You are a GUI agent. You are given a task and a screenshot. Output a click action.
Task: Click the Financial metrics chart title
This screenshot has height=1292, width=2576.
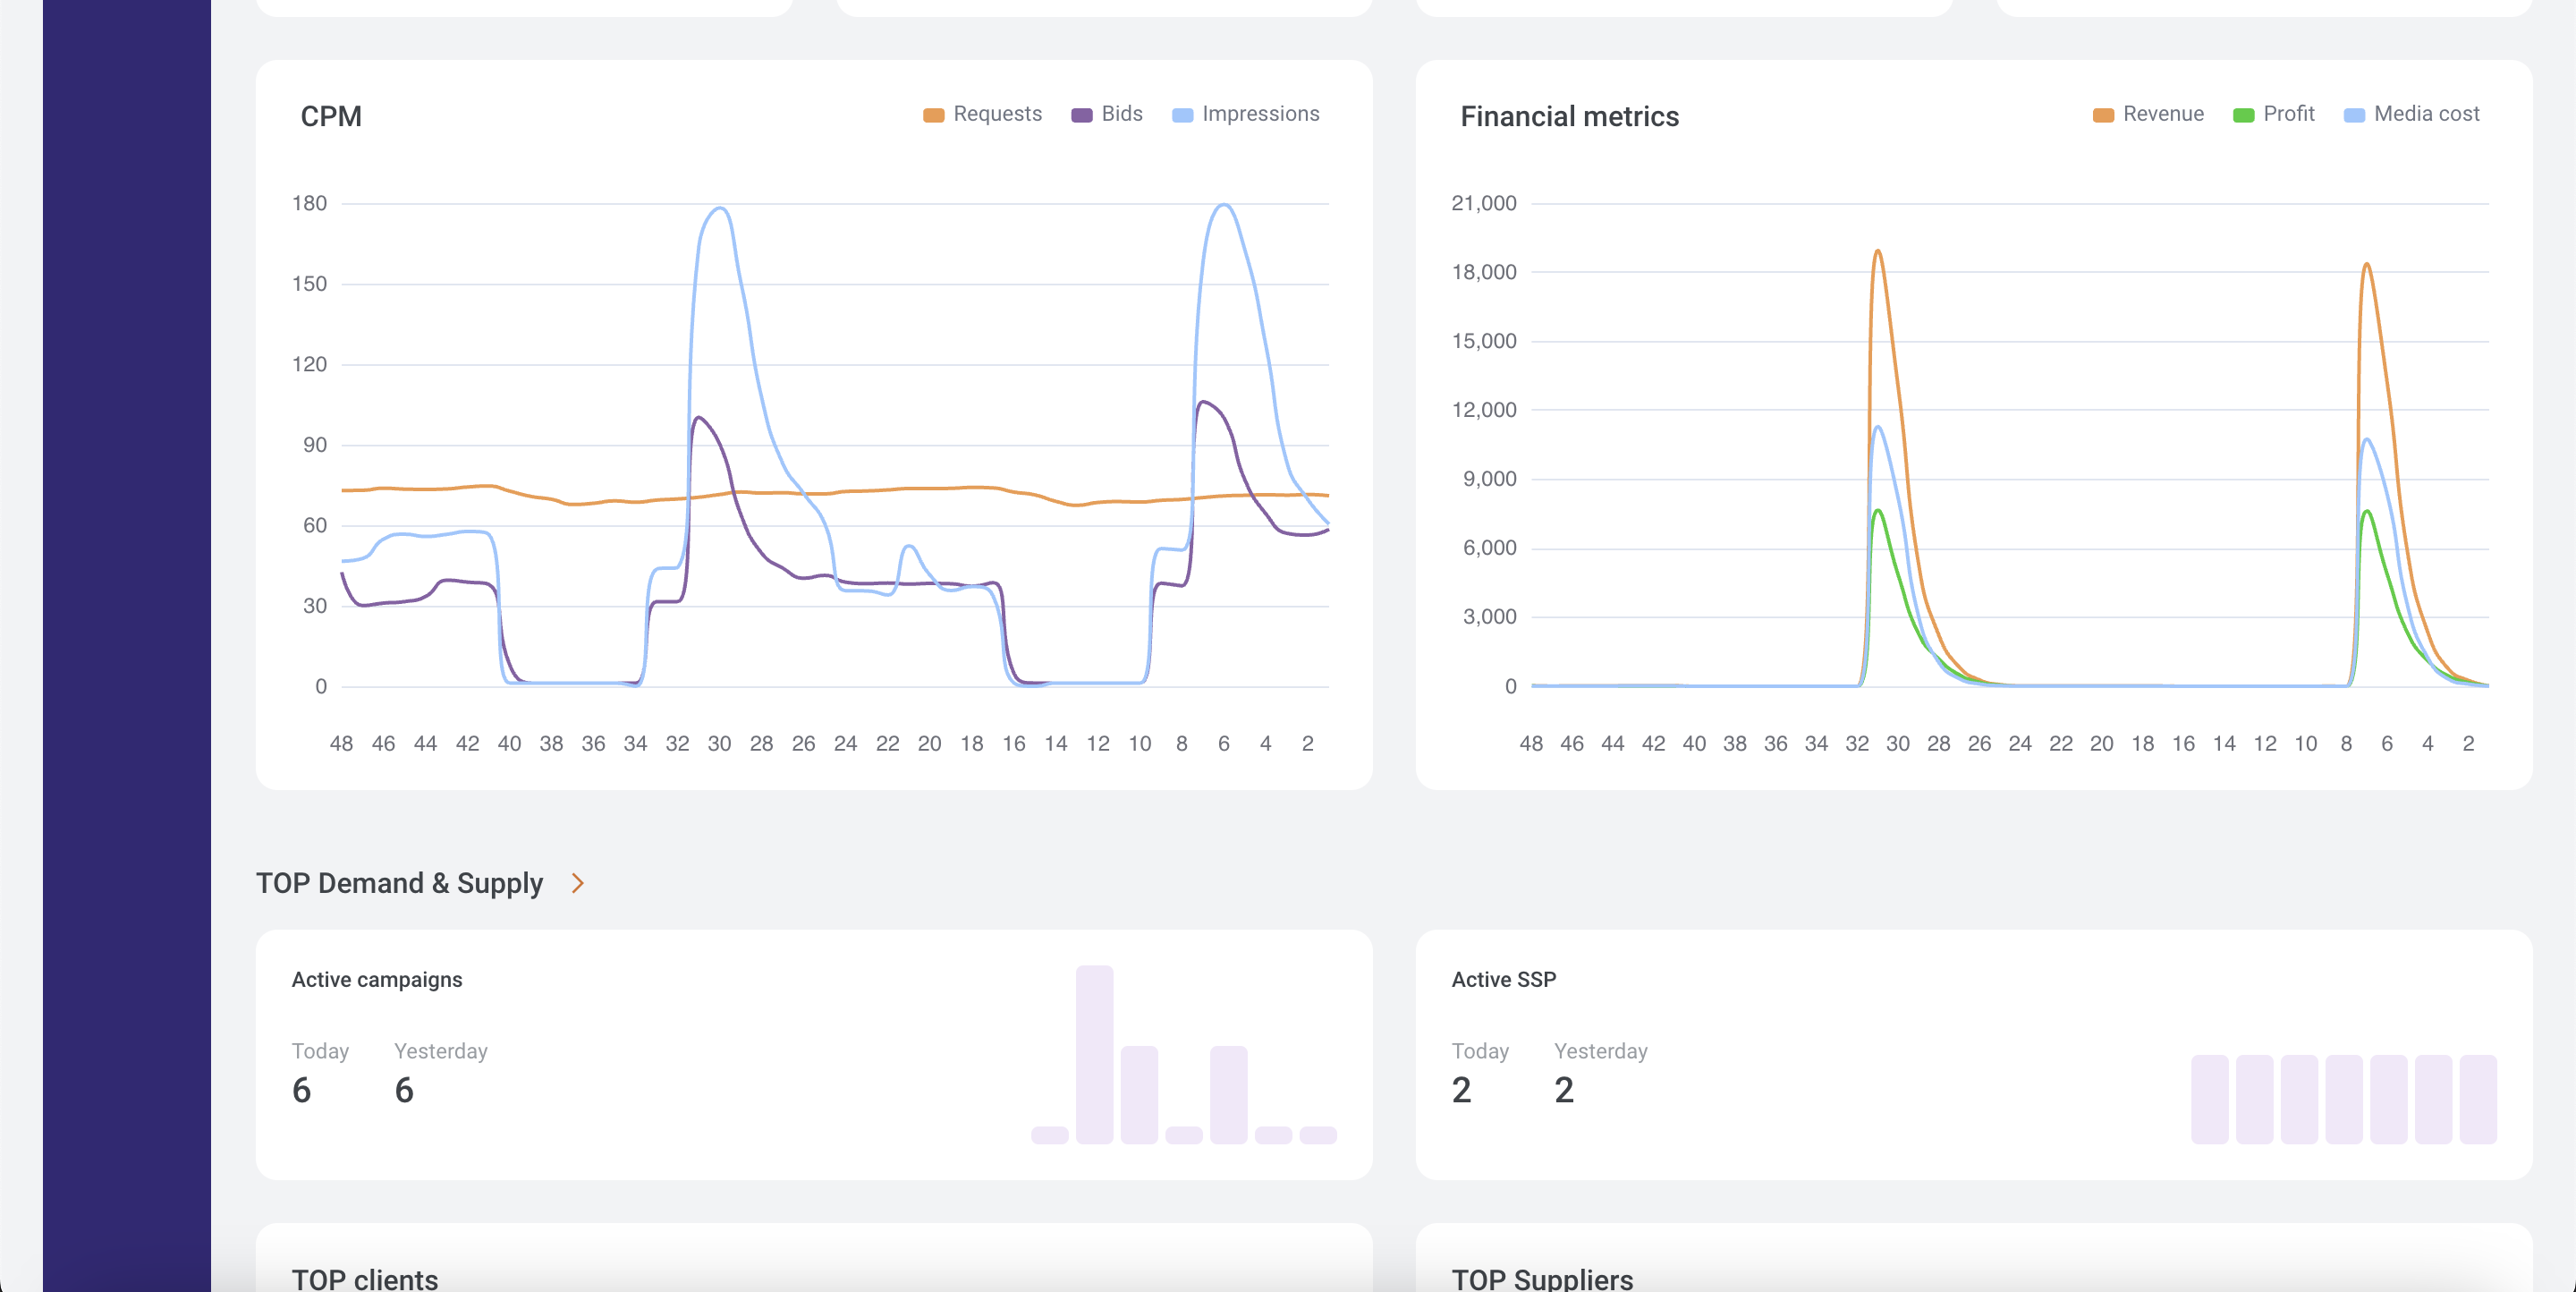click(1569, 117)
